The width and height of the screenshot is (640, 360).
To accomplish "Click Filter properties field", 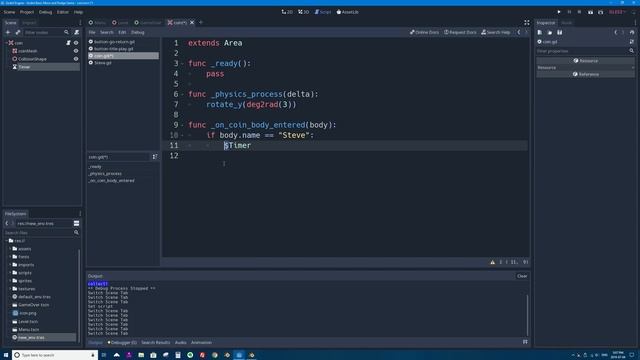I will [582, 51].
